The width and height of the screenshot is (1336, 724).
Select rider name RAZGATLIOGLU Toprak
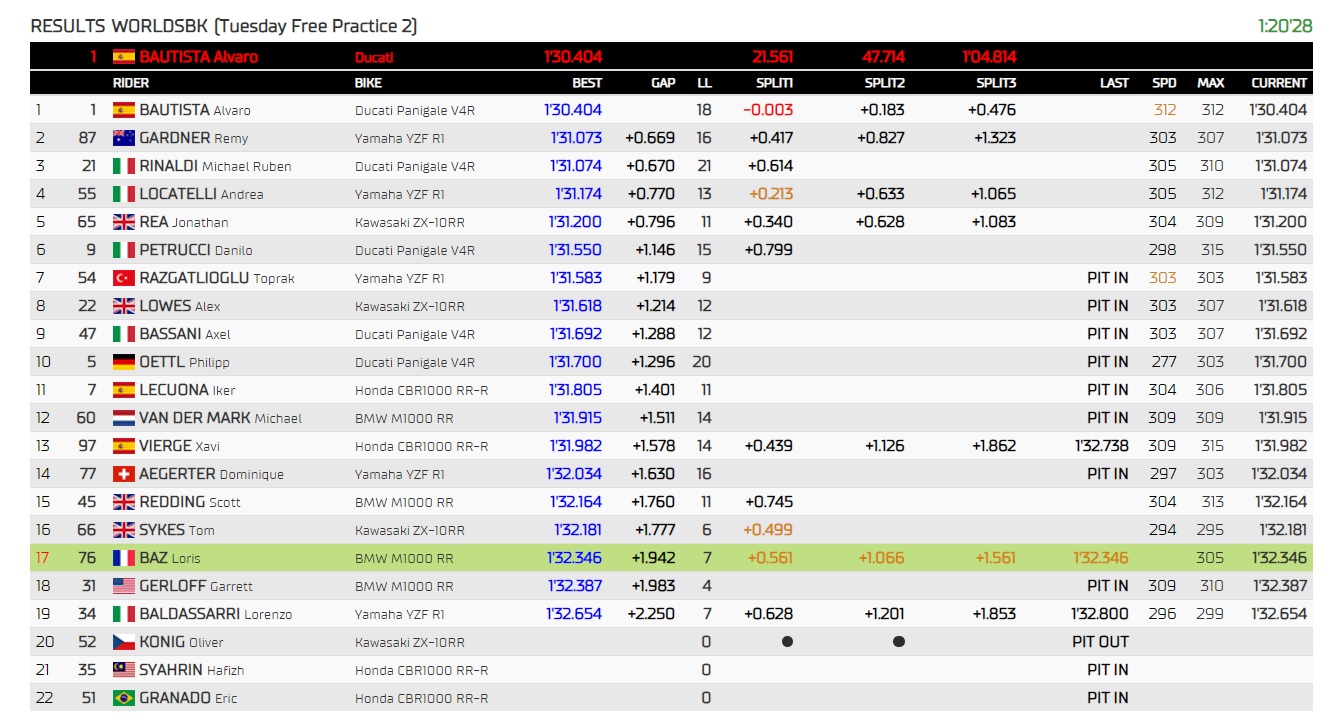[217, 278]
